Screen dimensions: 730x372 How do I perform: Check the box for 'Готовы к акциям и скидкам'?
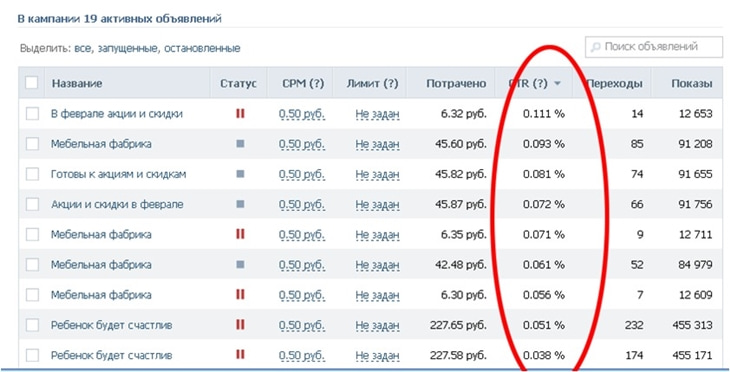point(32,174)
